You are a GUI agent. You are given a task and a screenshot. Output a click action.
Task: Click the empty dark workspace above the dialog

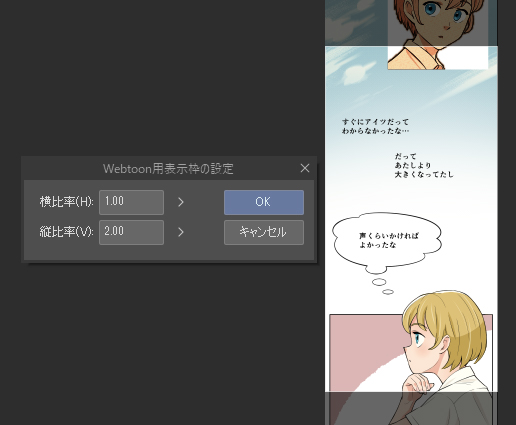160,77
